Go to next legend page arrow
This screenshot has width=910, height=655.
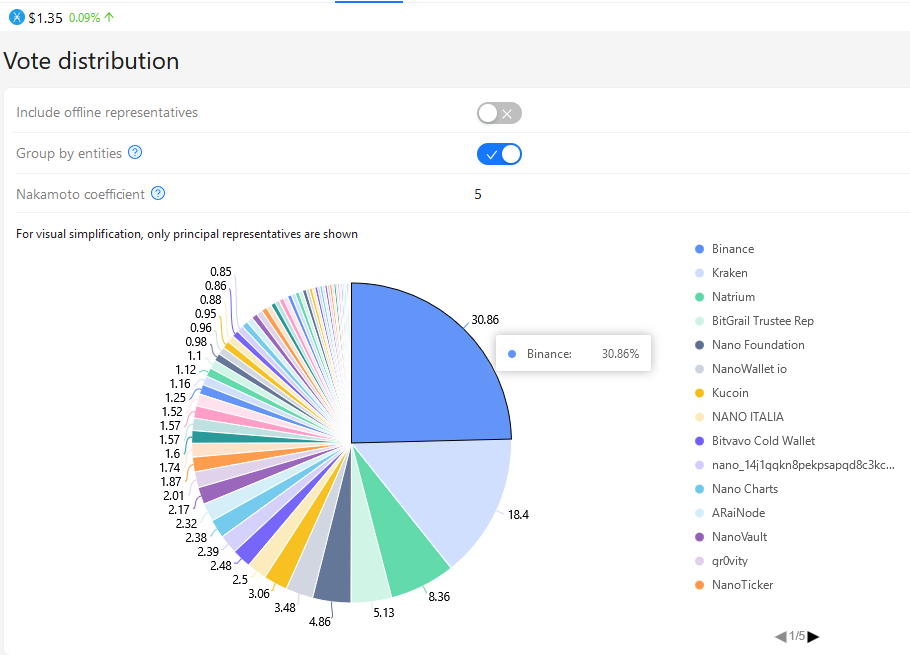pyautogui.click(x=813, y=636)
